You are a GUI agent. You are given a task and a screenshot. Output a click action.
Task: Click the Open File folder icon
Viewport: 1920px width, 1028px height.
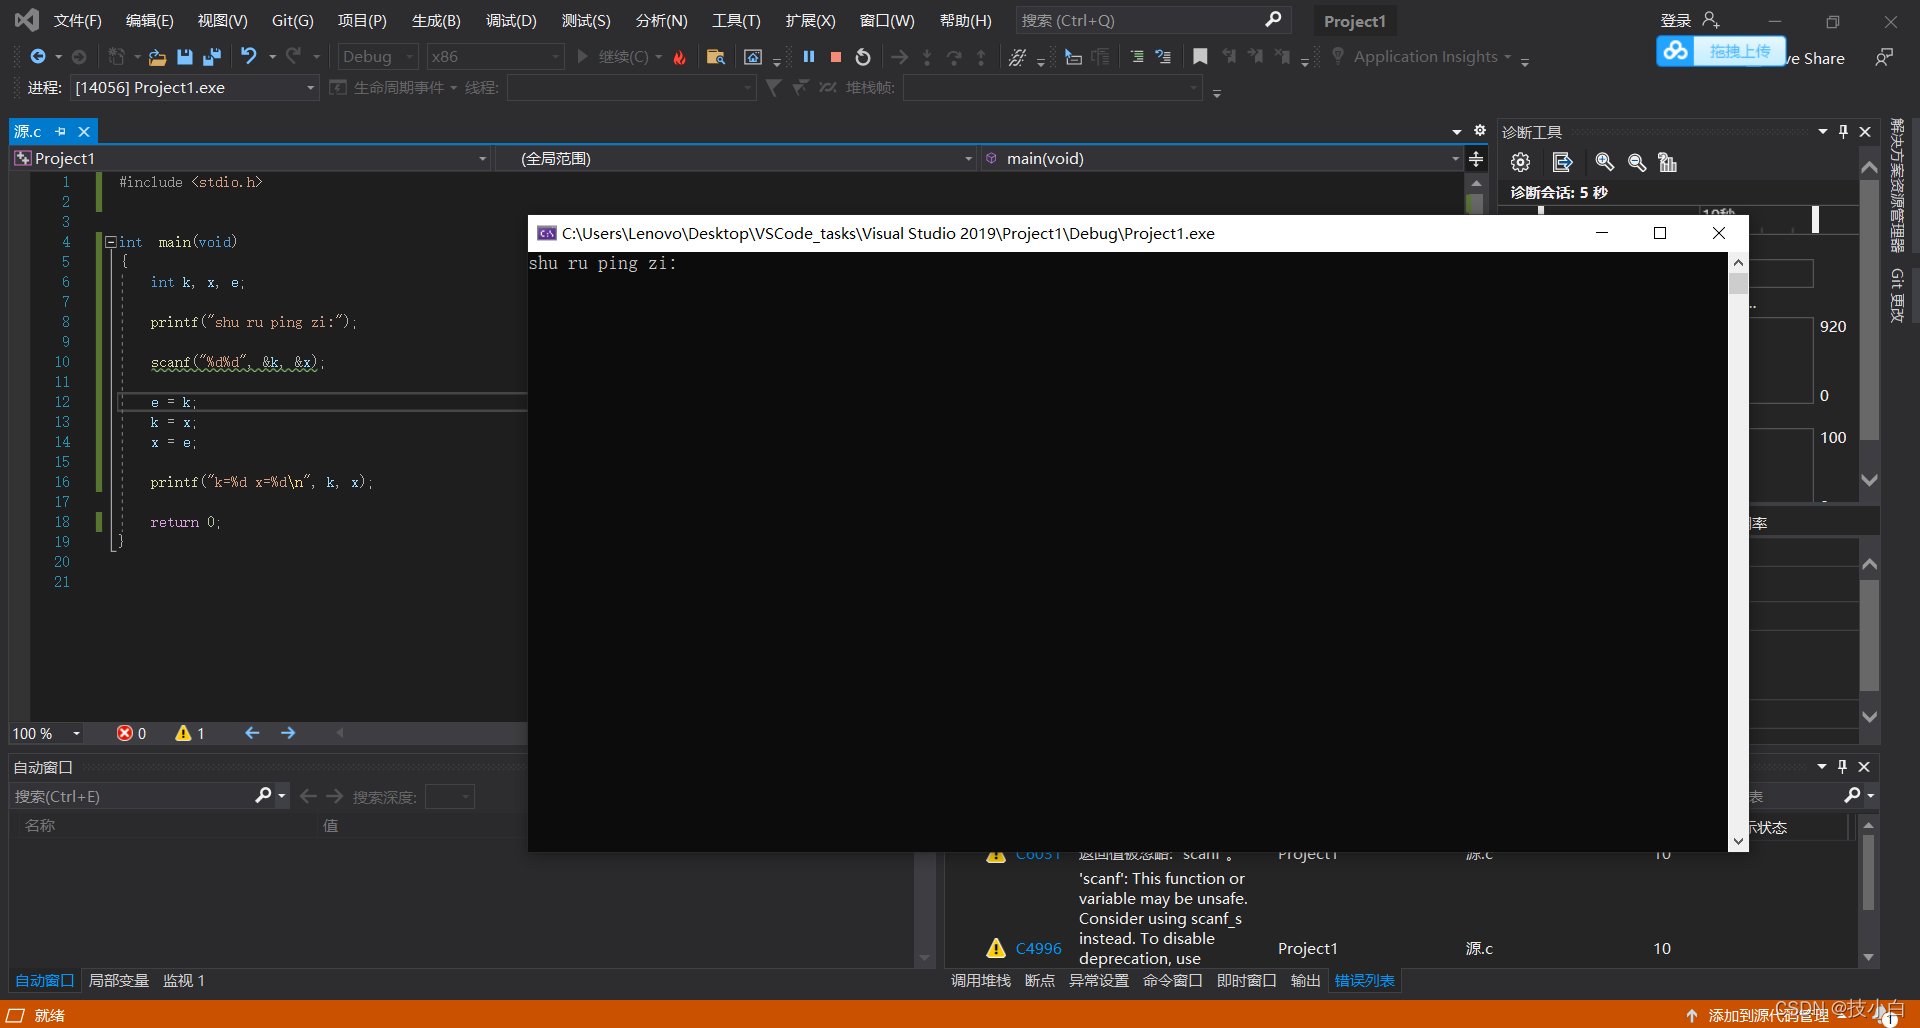click(x=157, y=57)
